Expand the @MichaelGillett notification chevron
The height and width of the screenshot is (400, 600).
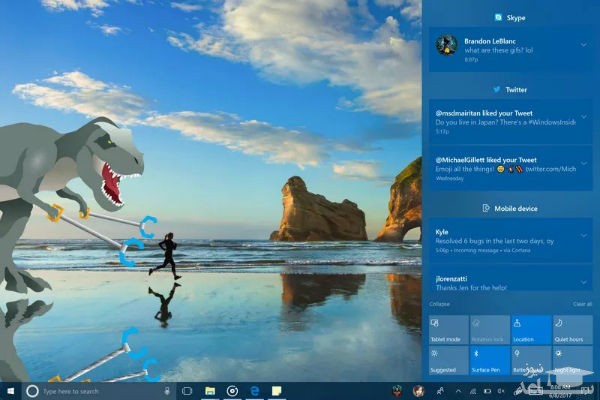584,163
